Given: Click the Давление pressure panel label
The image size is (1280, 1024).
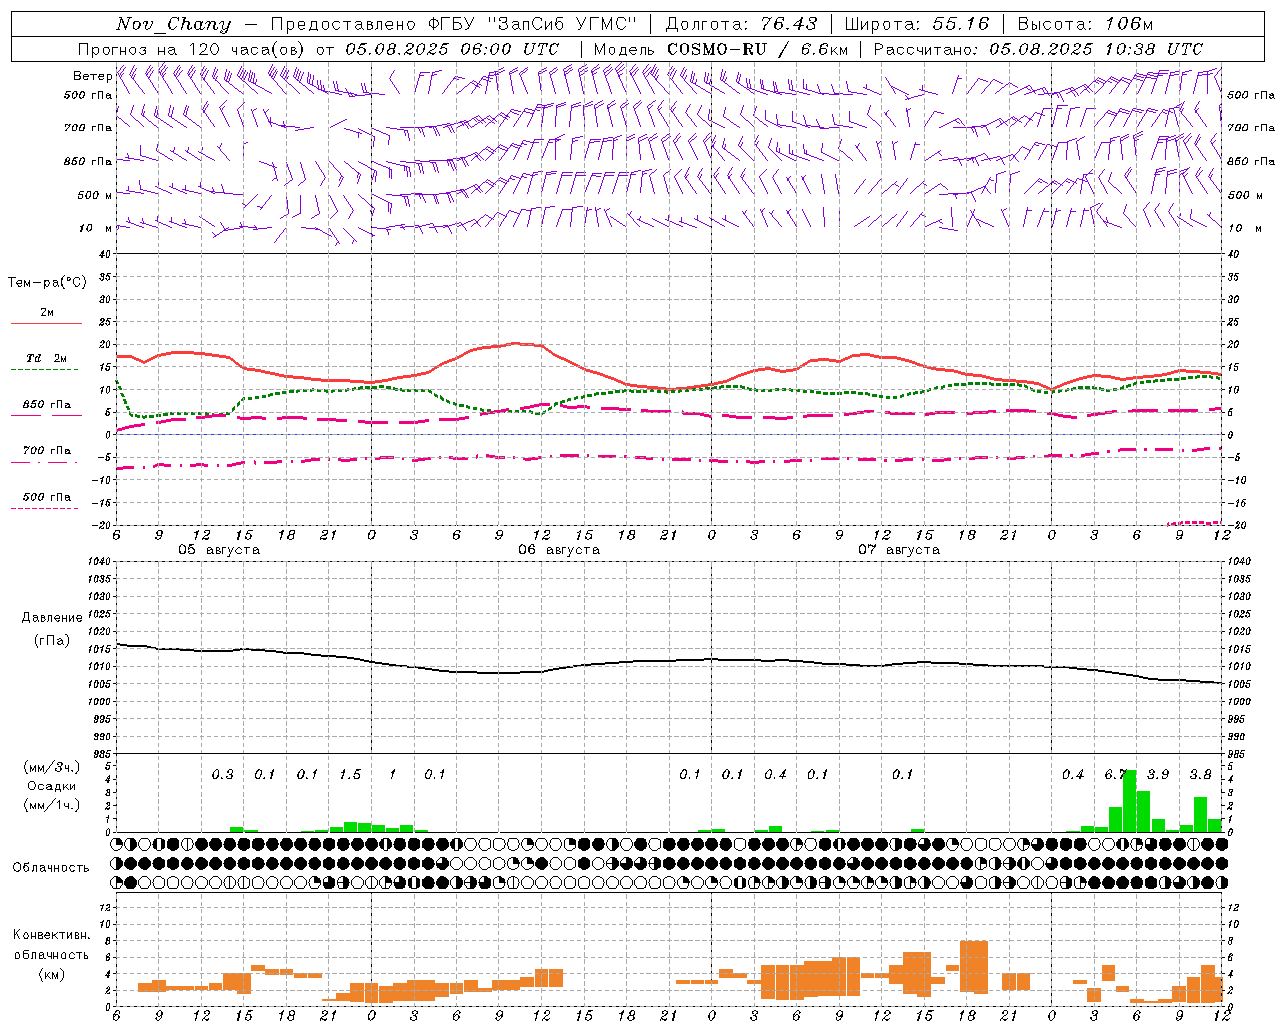Looking at the screenshot, I should tap(52, 618).
